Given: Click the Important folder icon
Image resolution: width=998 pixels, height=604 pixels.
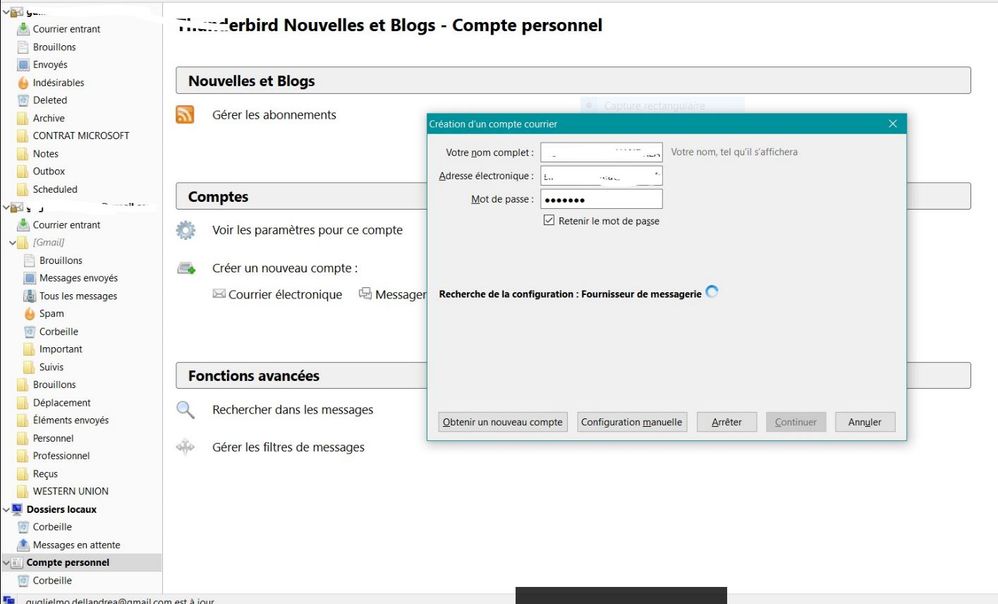Looking at the screenshot, I should [x=29, y=349].
